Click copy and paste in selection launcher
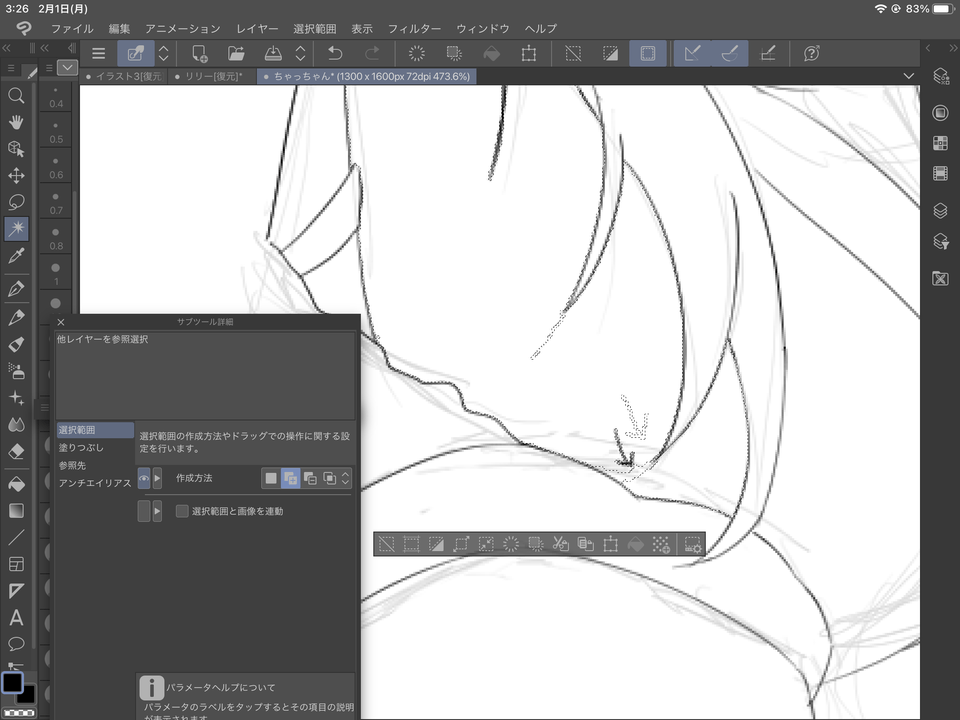 coord(586,544)
